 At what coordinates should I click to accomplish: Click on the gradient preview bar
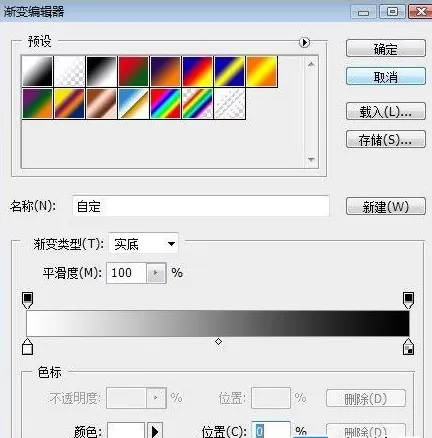coord(218,323)
